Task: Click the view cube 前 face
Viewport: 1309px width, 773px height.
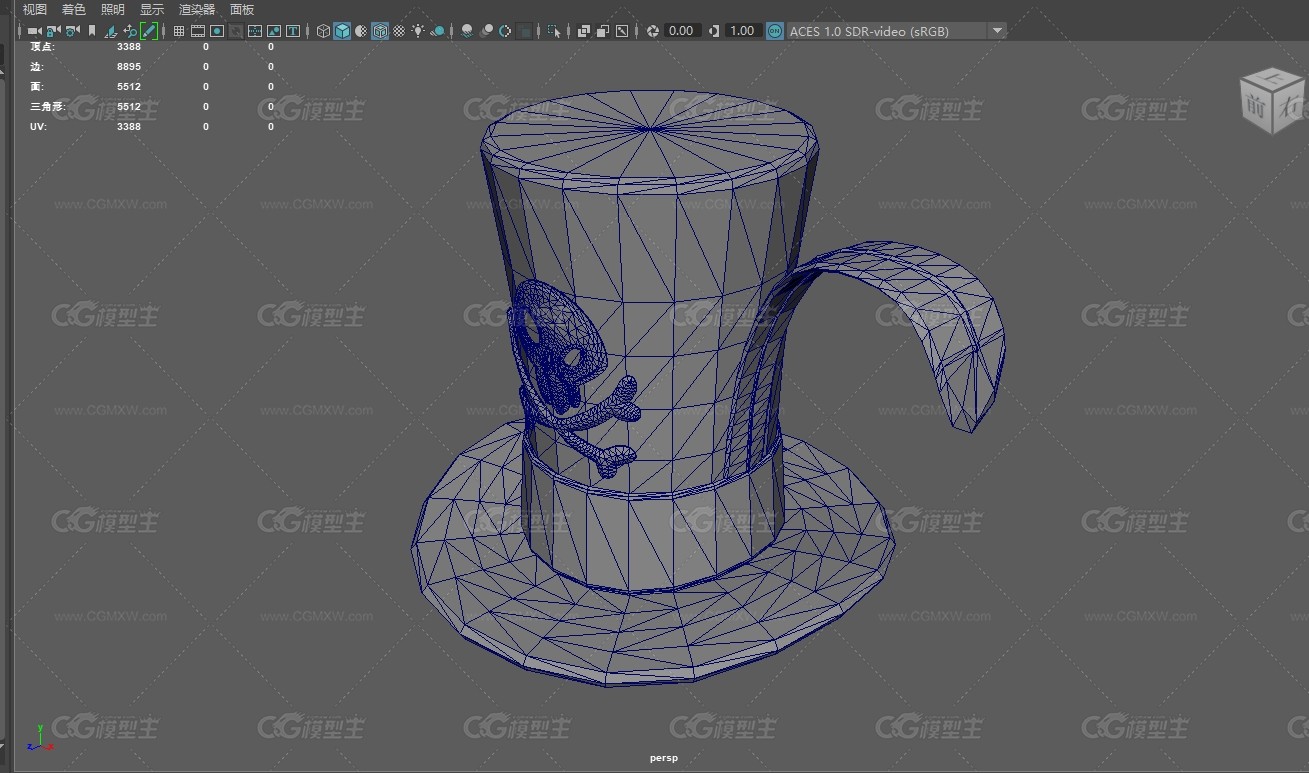Action: (1256, 107)
